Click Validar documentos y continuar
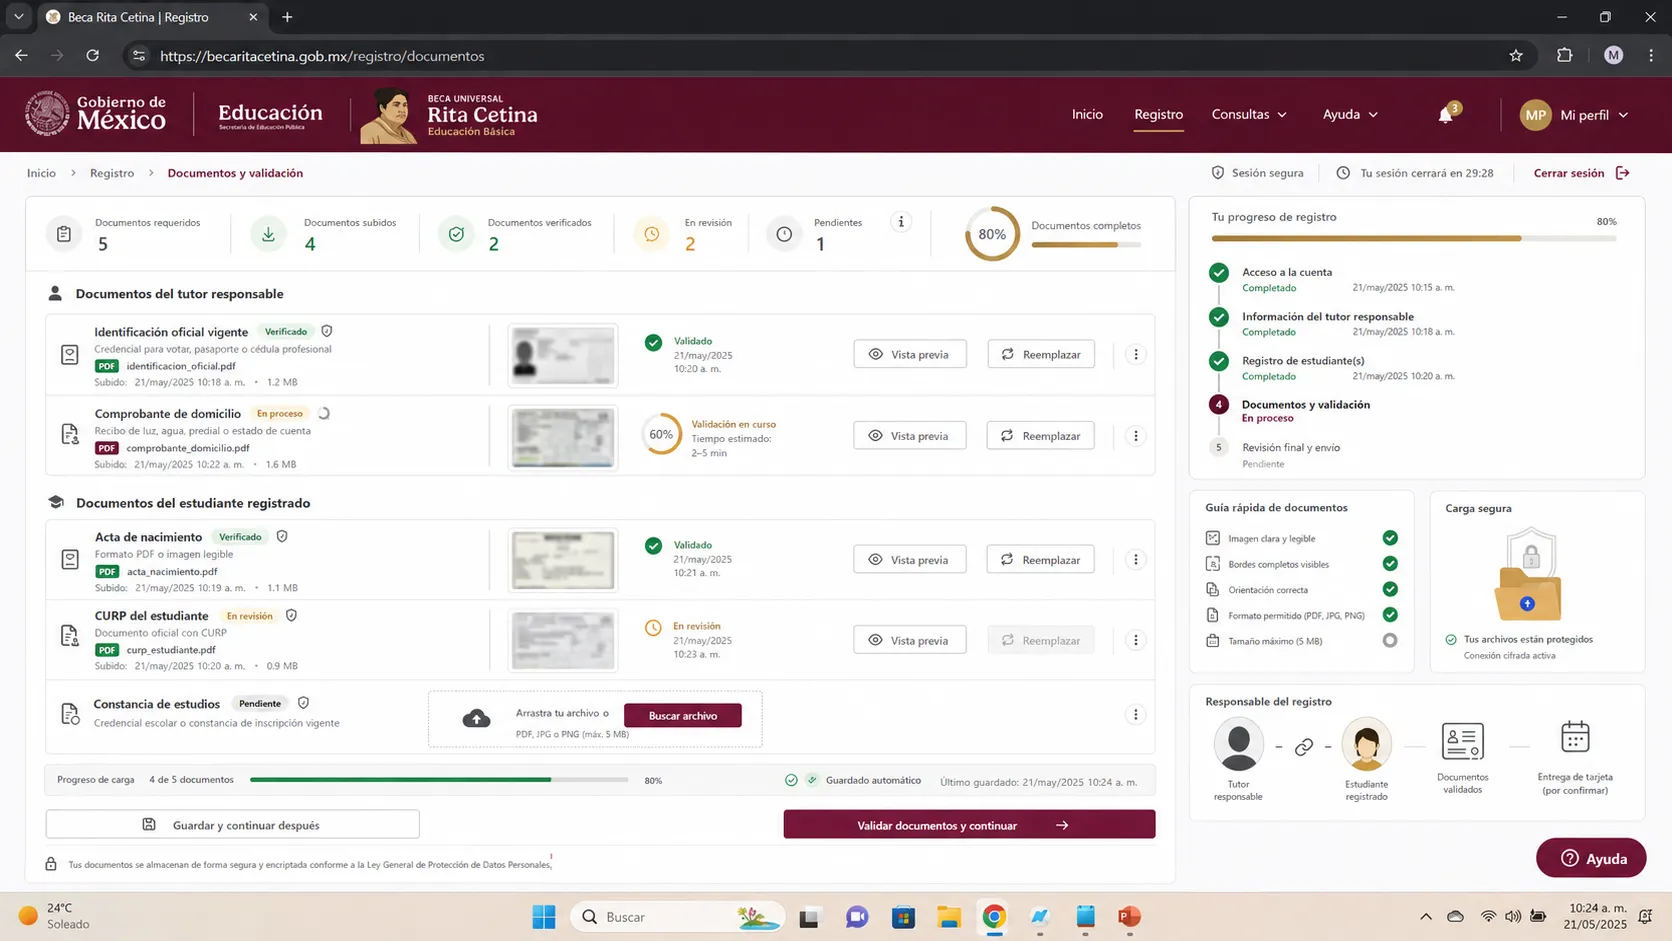The width and height of the screenshot is (1672, 941). pos(969,825)
